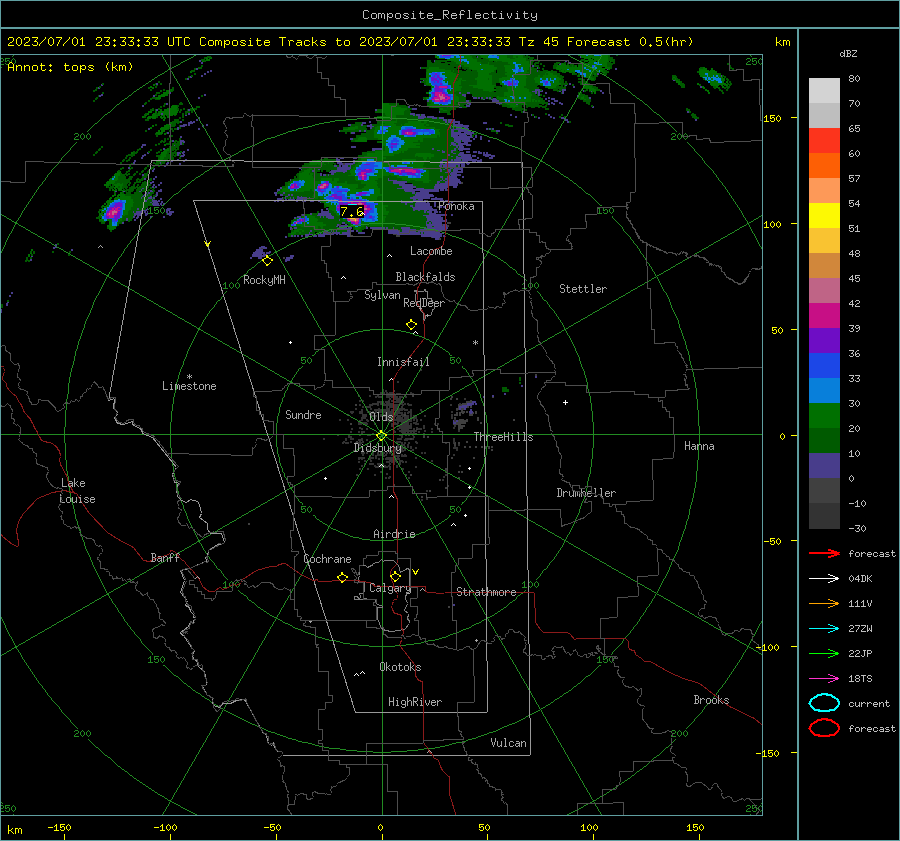The image size is (900, 841).
Task: Click the light gray 80-70 dBZ swatch
Action: click(x=824, y=91)
